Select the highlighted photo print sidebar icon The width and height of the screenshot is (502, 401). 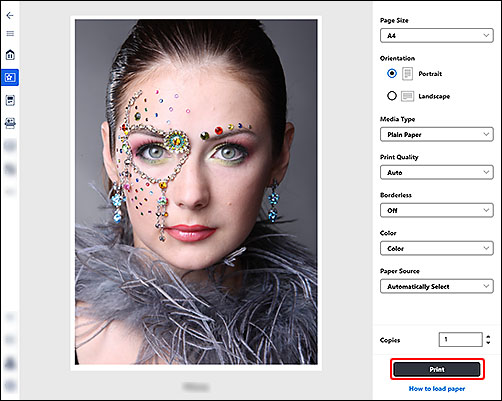(10, 77)
